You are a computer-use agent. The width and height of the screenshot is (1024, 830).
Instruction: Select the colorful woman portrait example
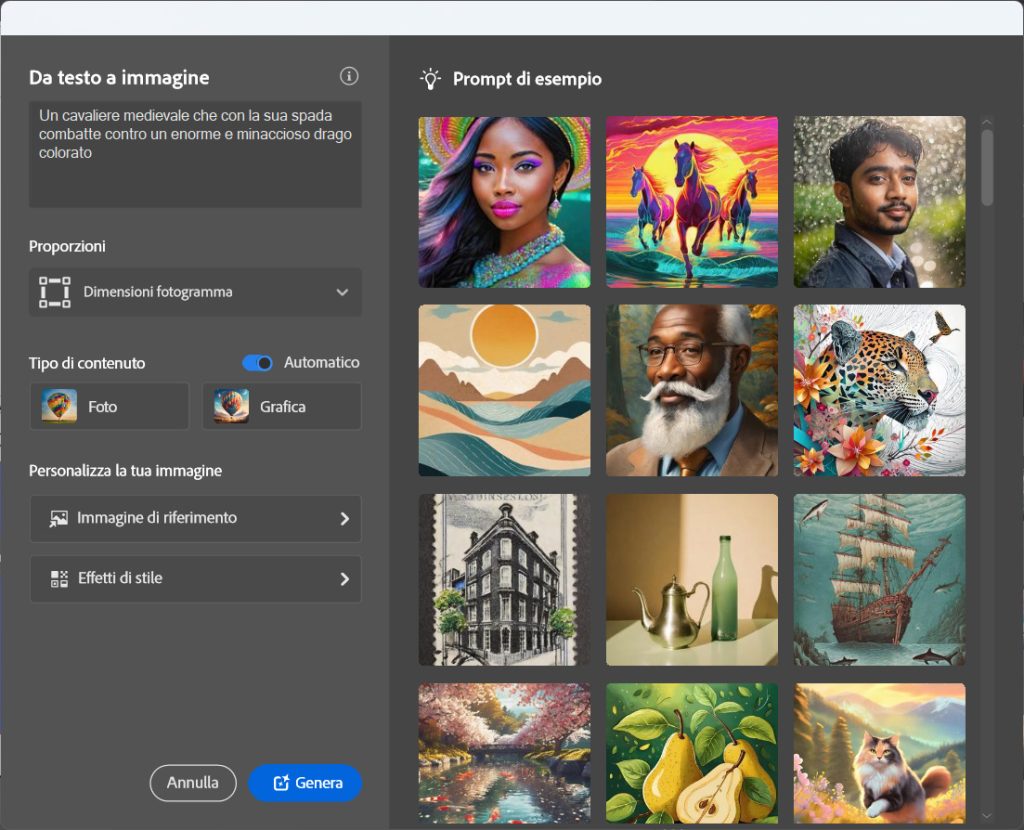click(x=504, y=202)
